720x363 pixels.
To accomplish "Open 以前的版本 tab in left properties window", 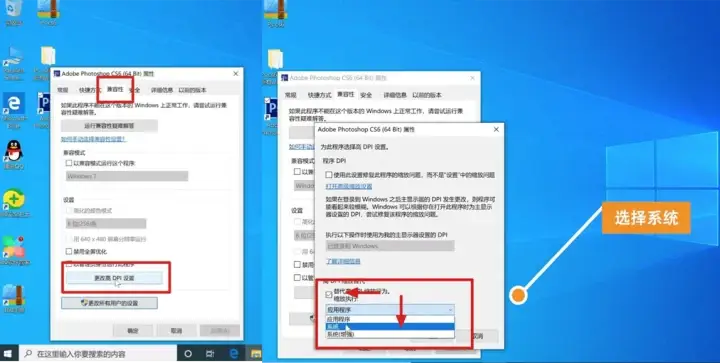I will (192, 90).
